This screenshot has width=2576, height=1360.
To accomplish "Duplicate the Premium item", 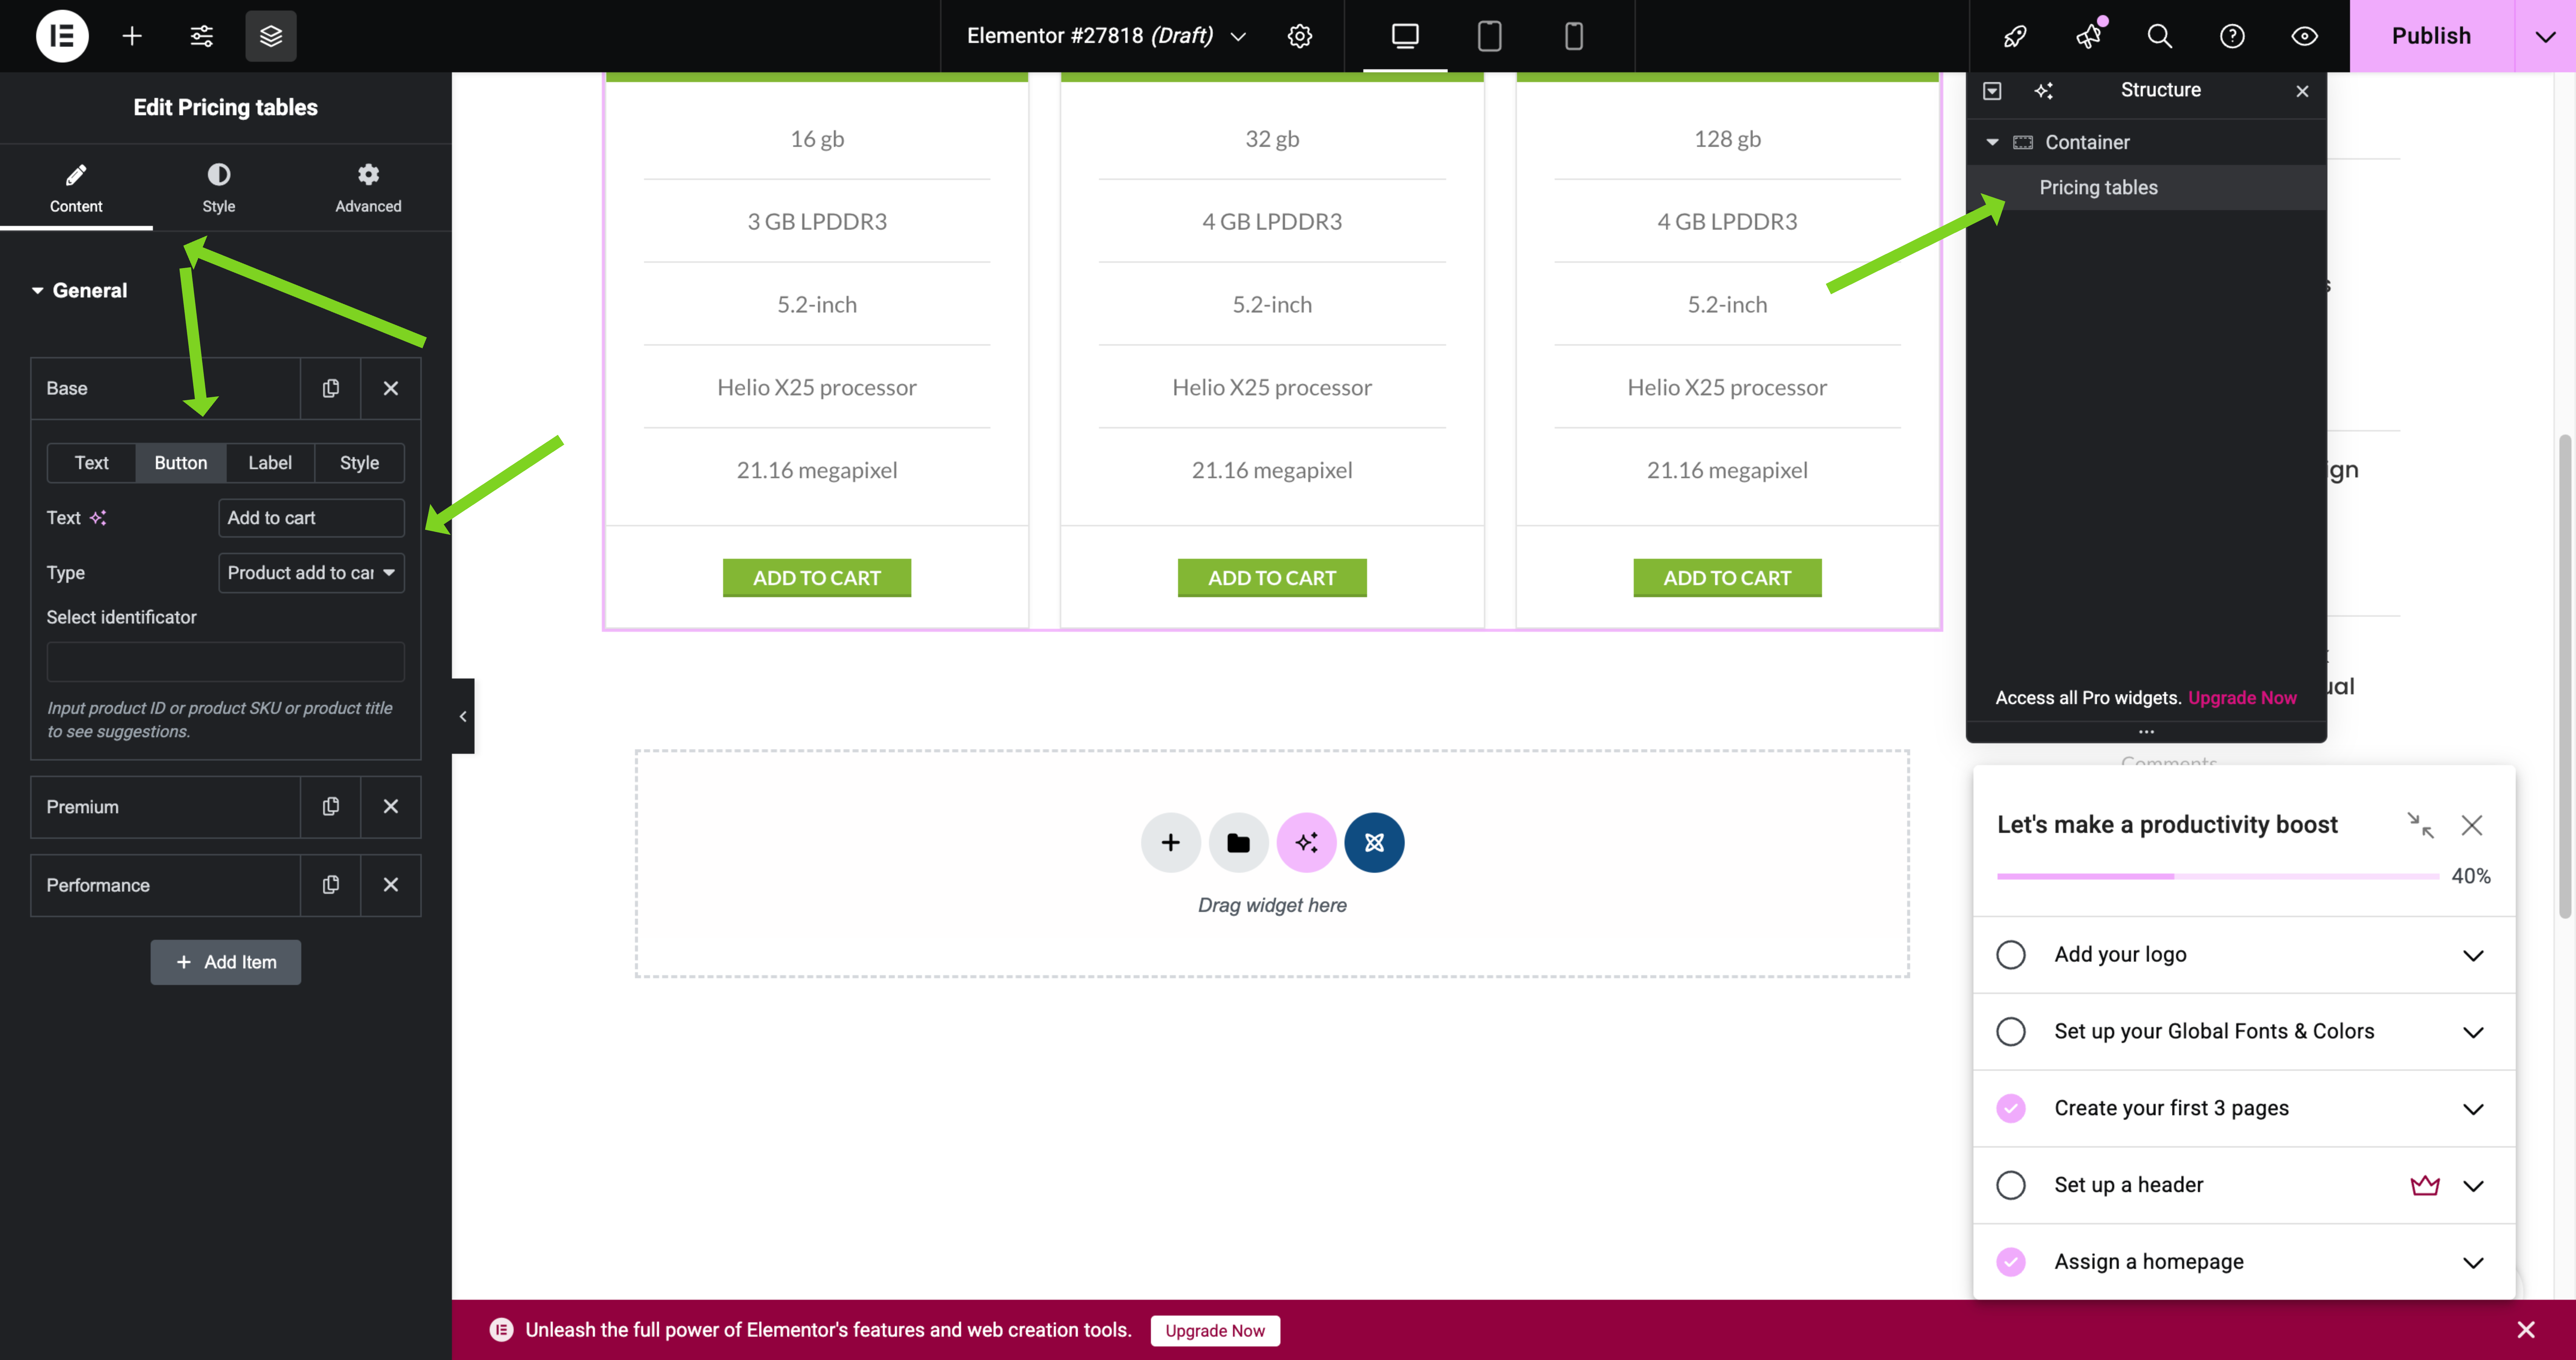I will [331, 806].
